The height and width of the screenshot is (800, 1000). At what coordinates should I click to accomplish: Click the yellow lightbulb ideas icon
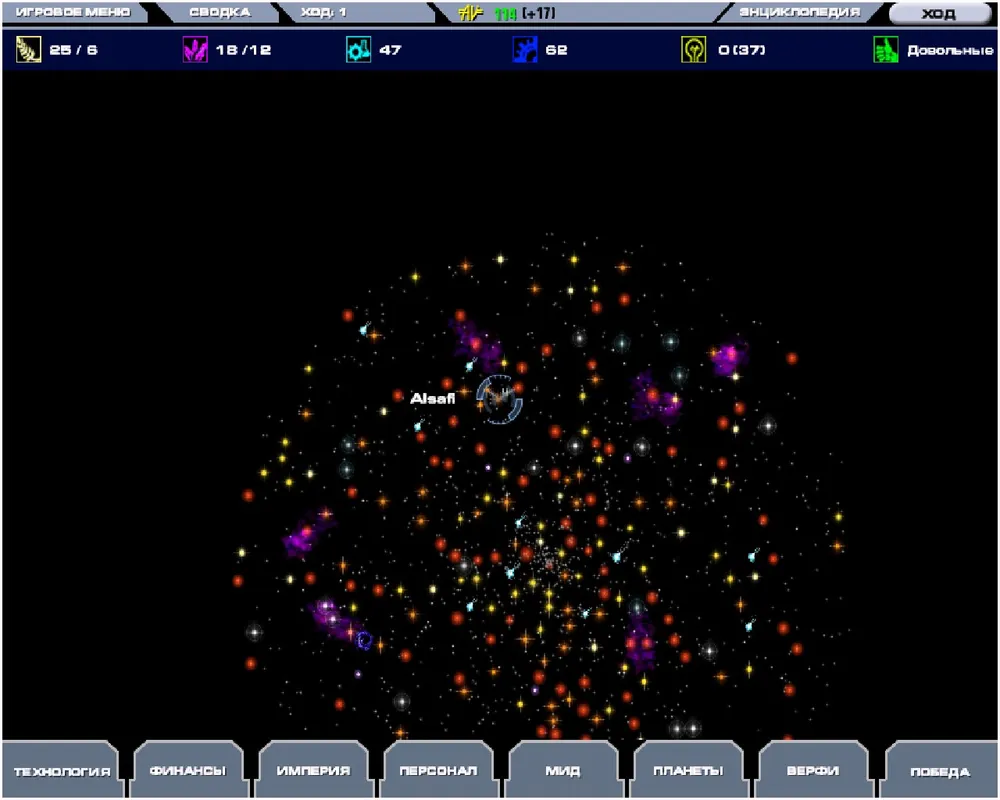pyautogui.click(x=693, y=49)
